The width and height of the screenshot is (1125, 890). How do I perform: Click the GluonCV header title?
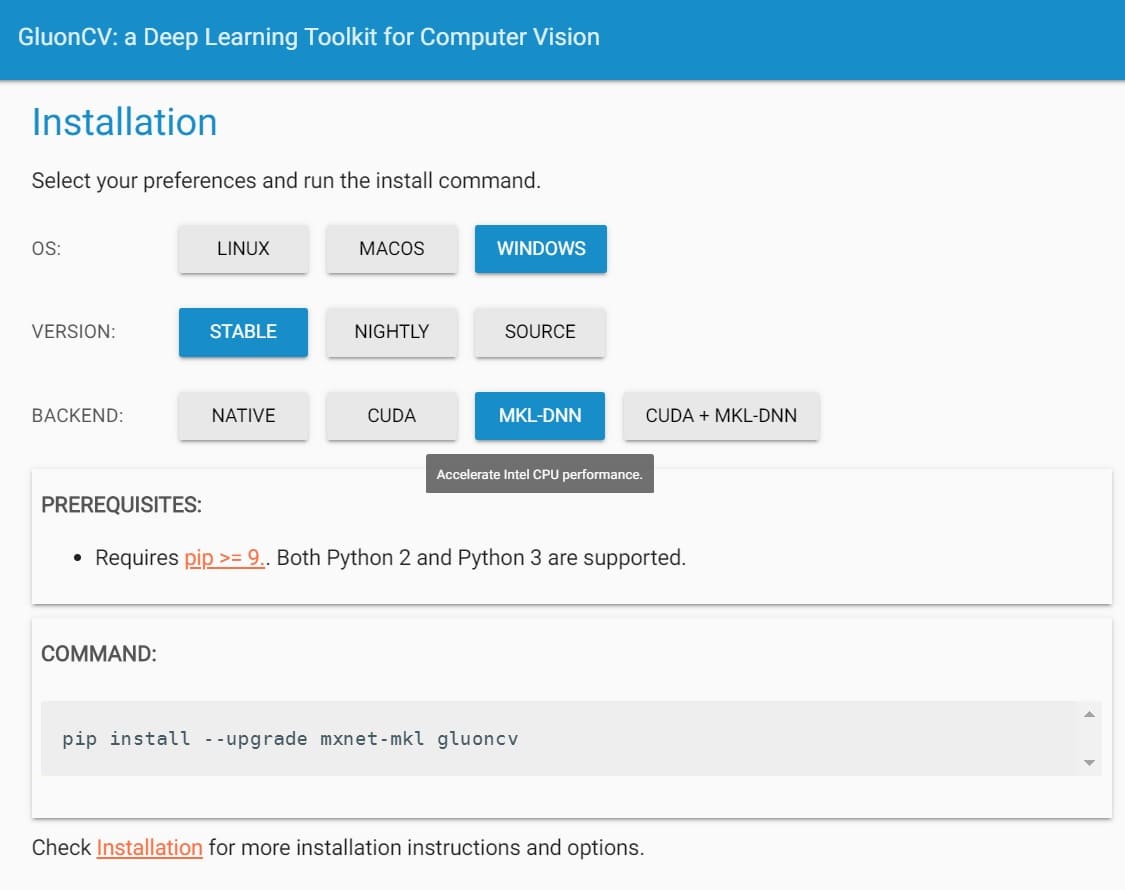pyautogui.click(x=308, y=38)
